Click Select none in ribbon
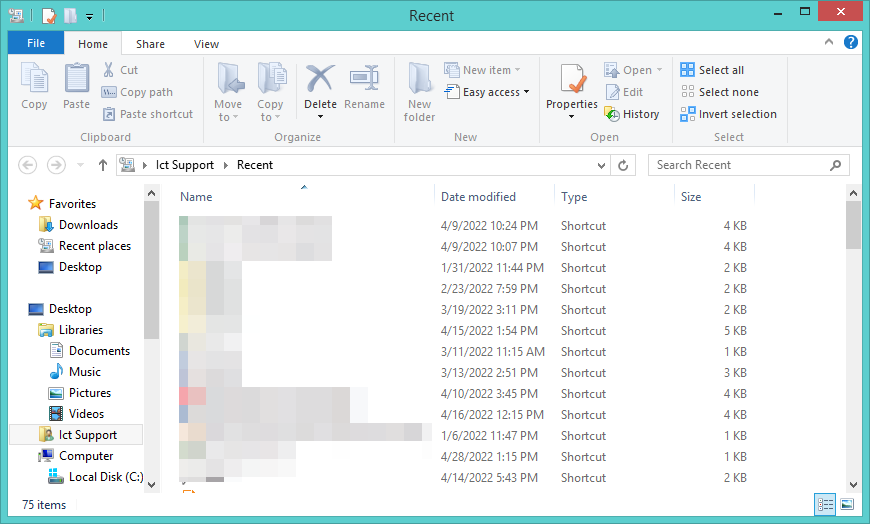Viewport: 870px width, 524px height. coord(719,92)
